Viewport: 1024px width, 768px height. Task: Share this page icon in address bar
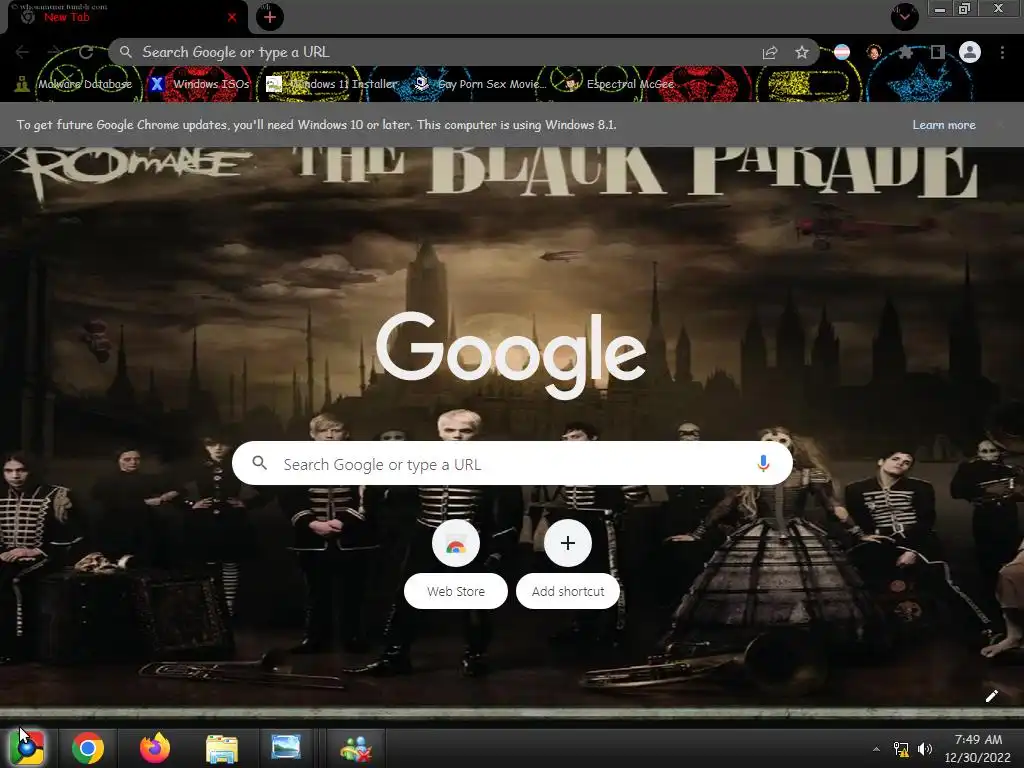pyautogui.click(x=770, y=52)
